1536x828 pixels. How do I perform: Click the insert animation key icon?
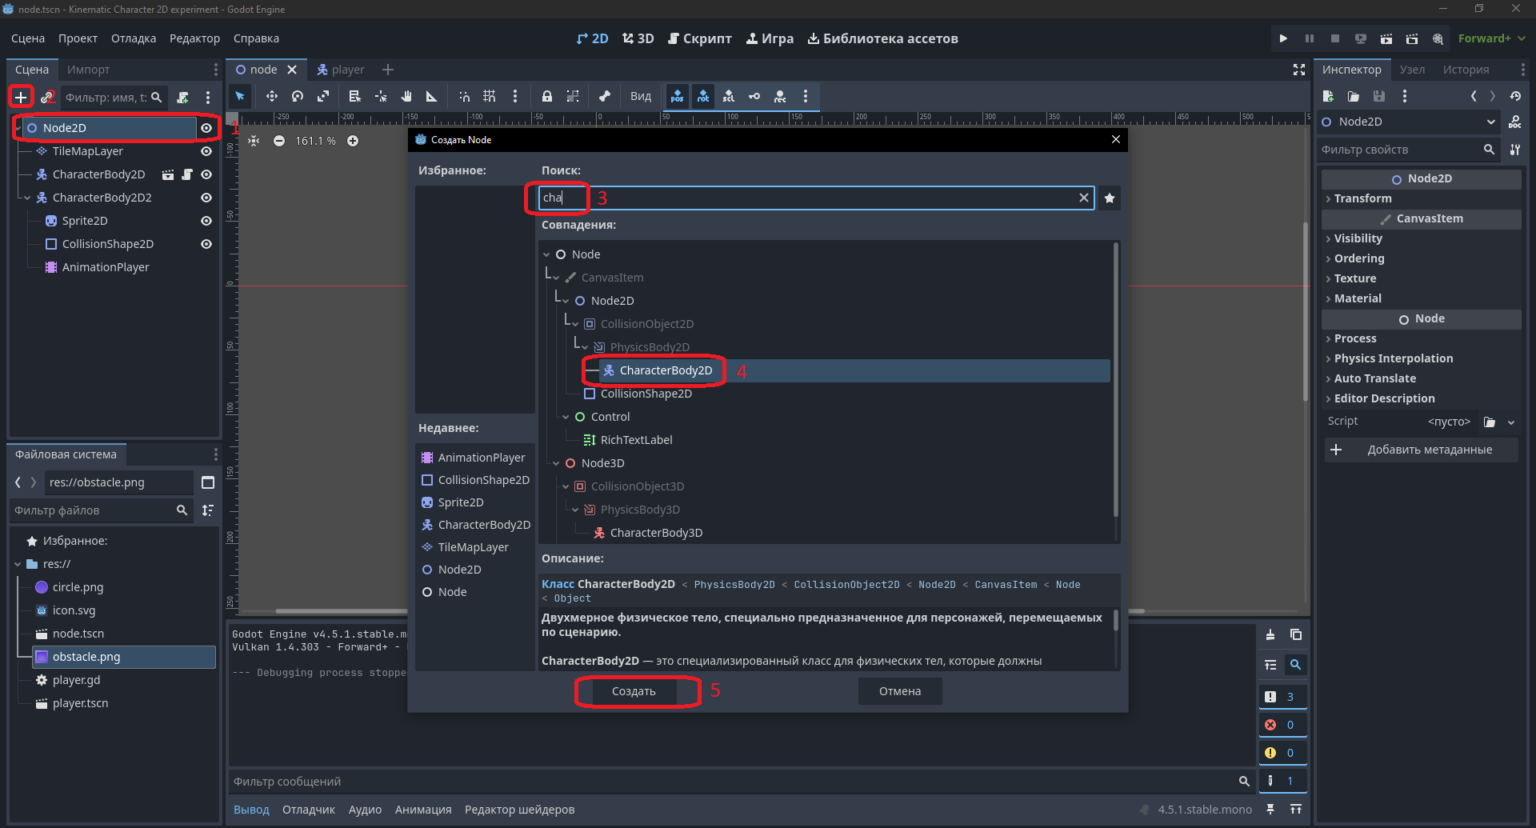(754, 96)
